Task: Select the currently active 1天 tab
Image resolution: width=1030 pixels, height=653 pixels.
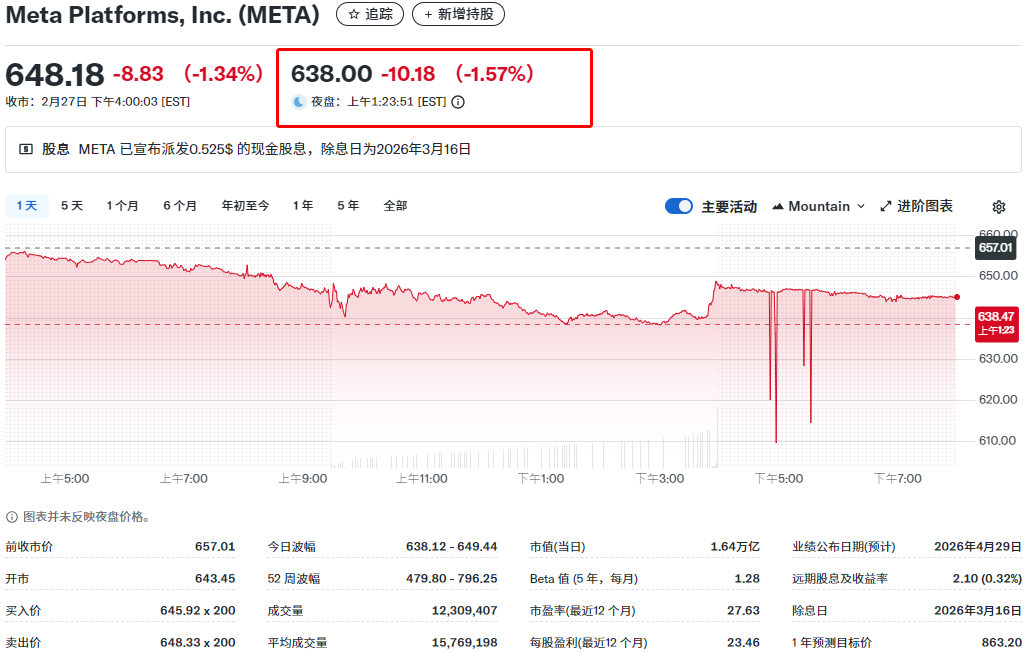Action: pos(26,205)
